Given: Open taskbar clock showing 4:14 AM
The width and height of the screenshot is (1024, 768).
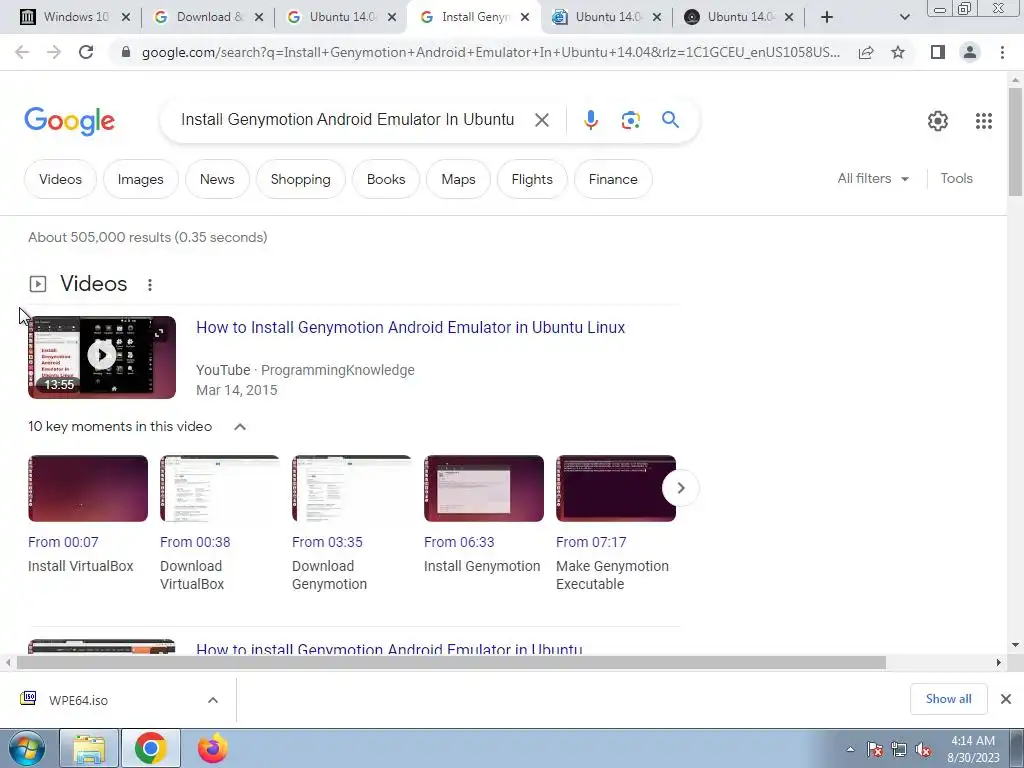Looking at the screenshot, I should click(973, 749).
